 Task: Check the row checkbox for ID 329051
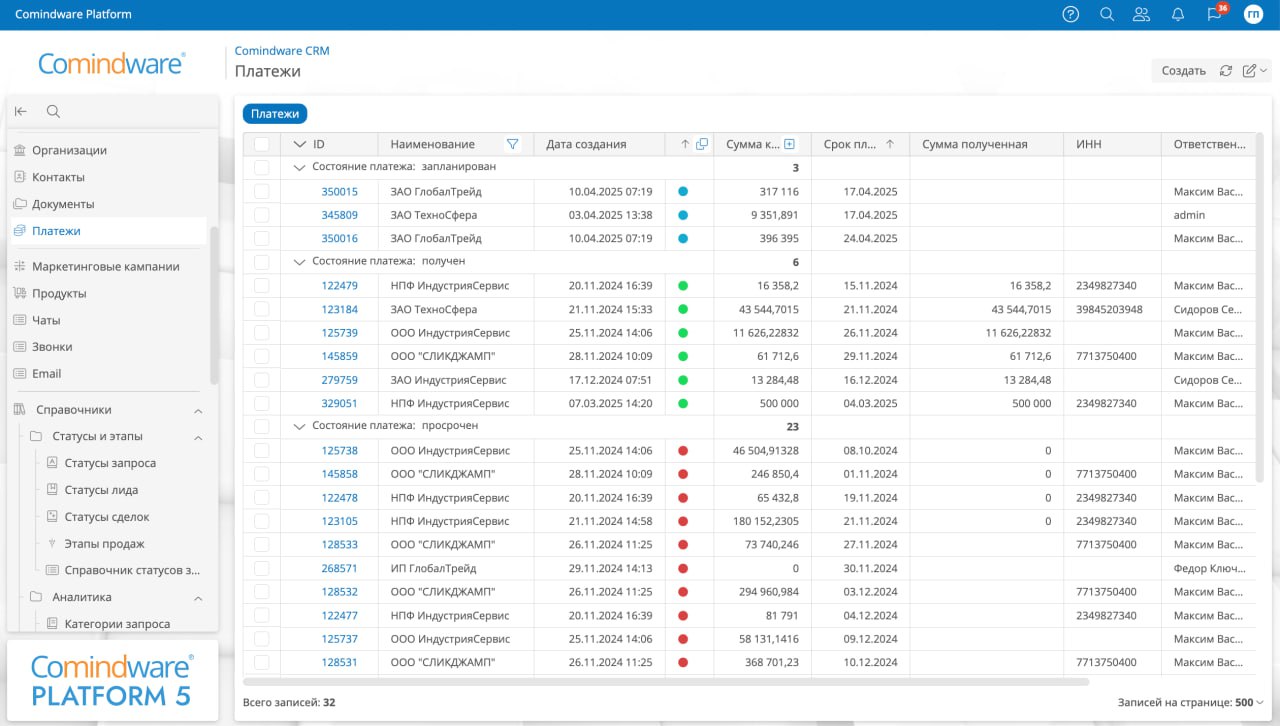(262, 403)
